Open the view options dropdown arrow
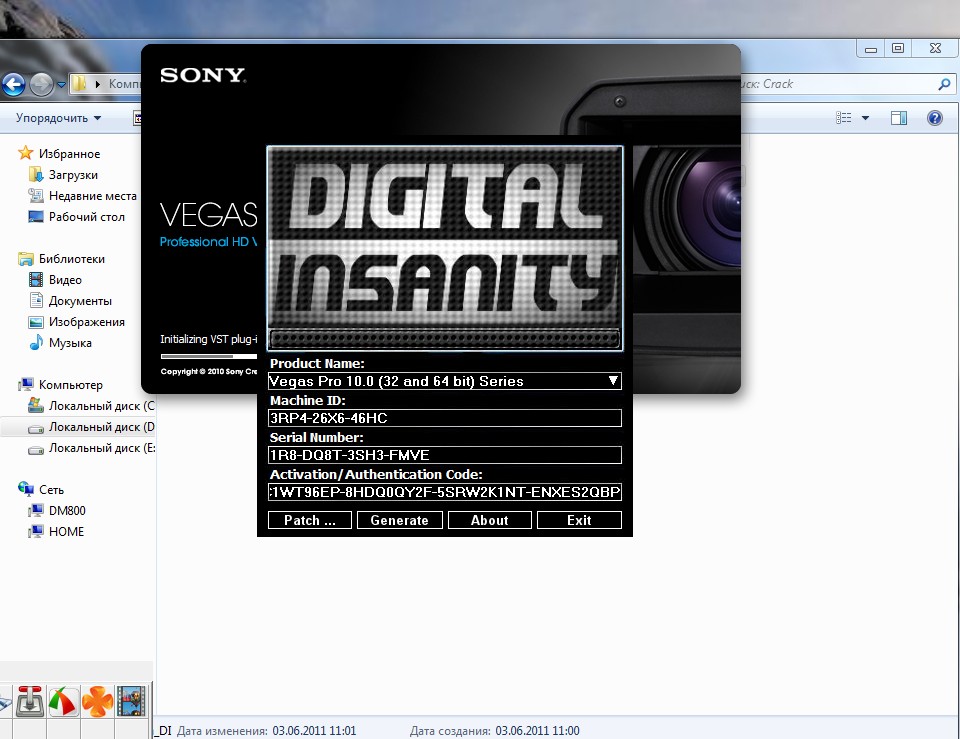This screenshot has width=960, height=739. click(x=865, y=118)
